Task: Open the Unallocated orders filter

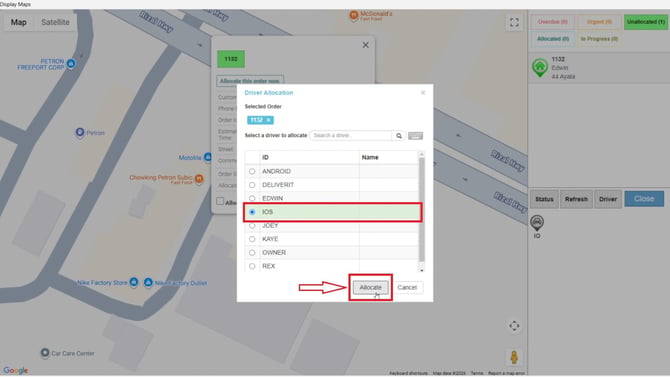Action: [x=646, y=22]
